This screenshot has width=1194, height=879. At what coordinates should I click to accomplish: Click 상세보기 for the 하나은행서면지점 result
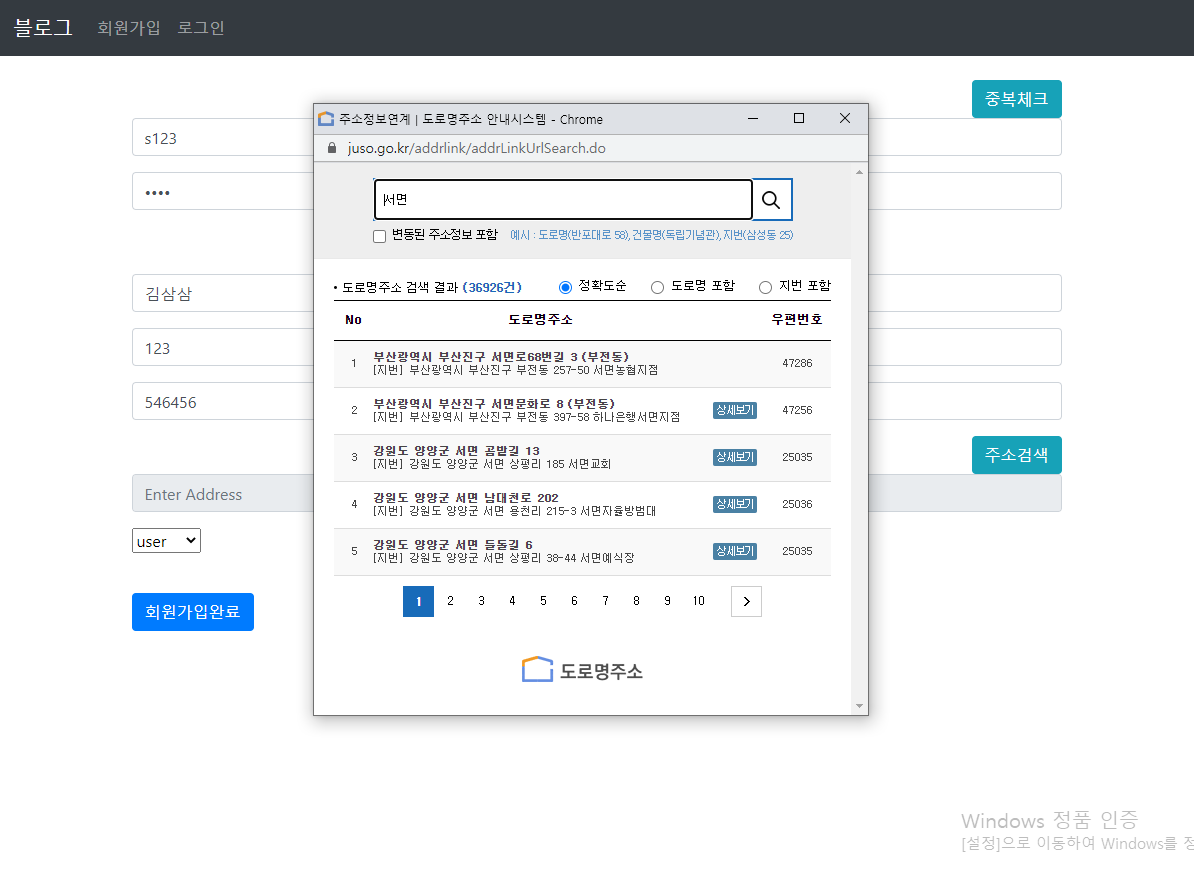click(734, 410)
